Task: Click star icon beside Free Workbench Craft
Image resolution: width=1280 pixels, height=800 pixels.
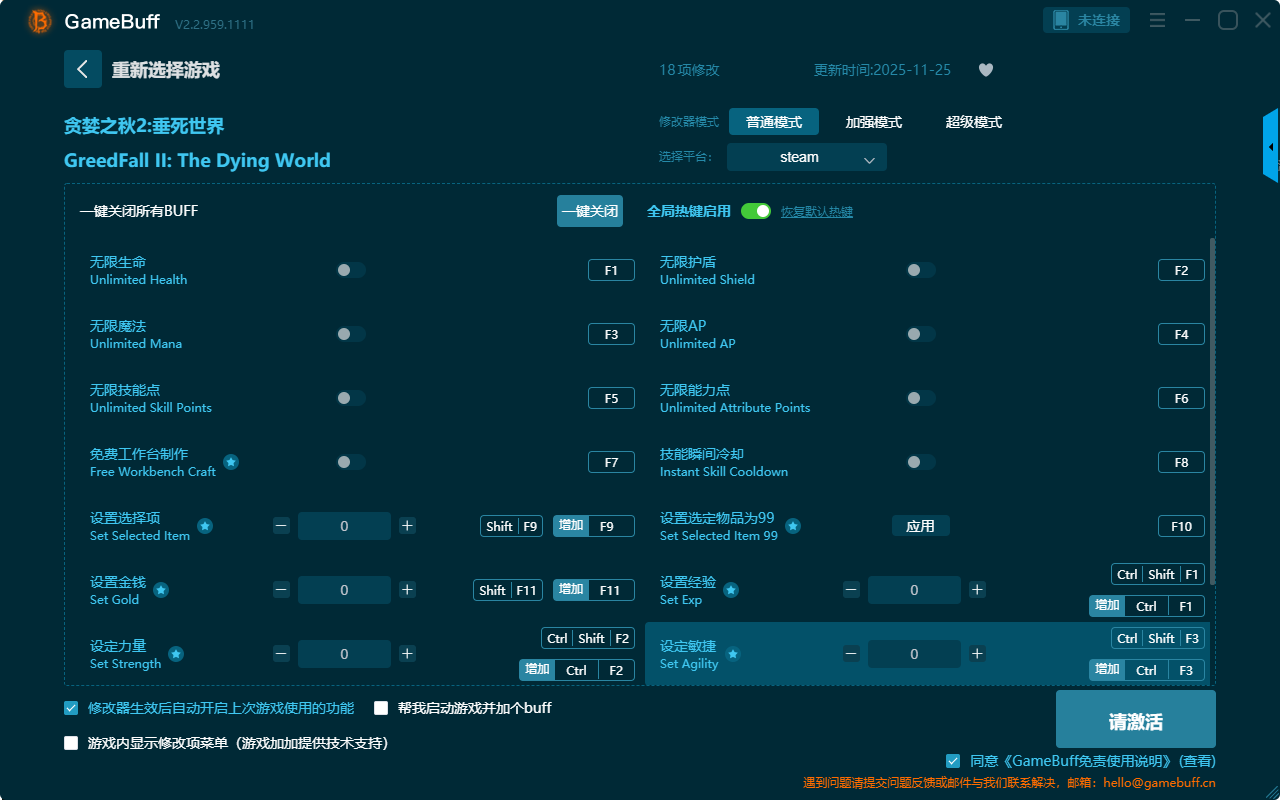Action: 231,462
